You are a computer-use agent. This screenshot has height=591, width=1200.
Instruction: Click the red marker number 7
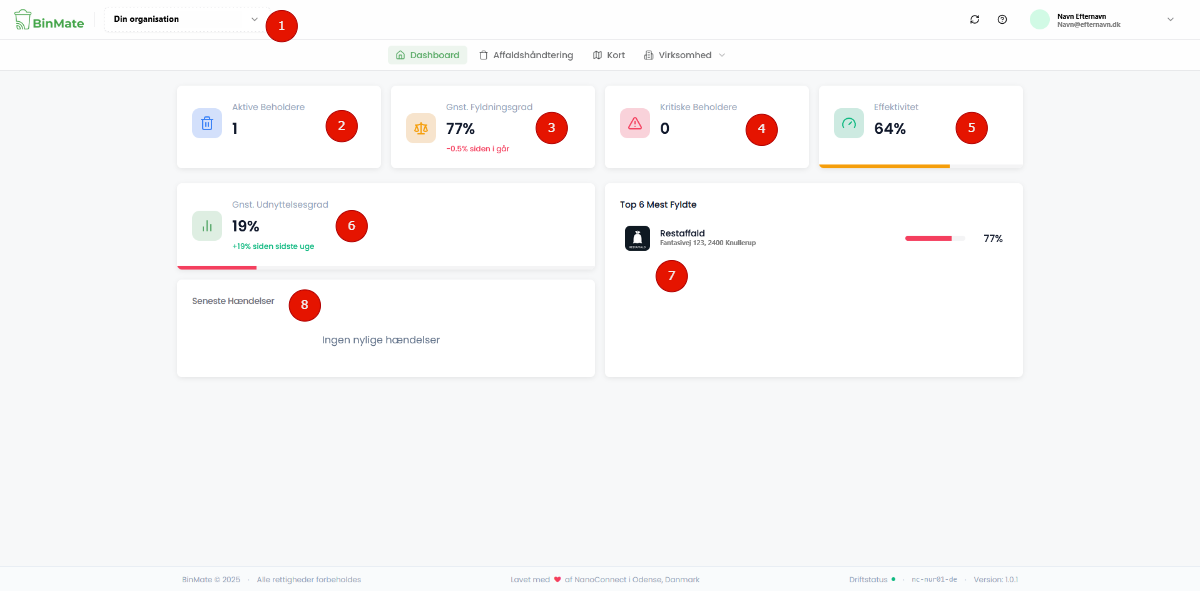click(x=672, y=276)
